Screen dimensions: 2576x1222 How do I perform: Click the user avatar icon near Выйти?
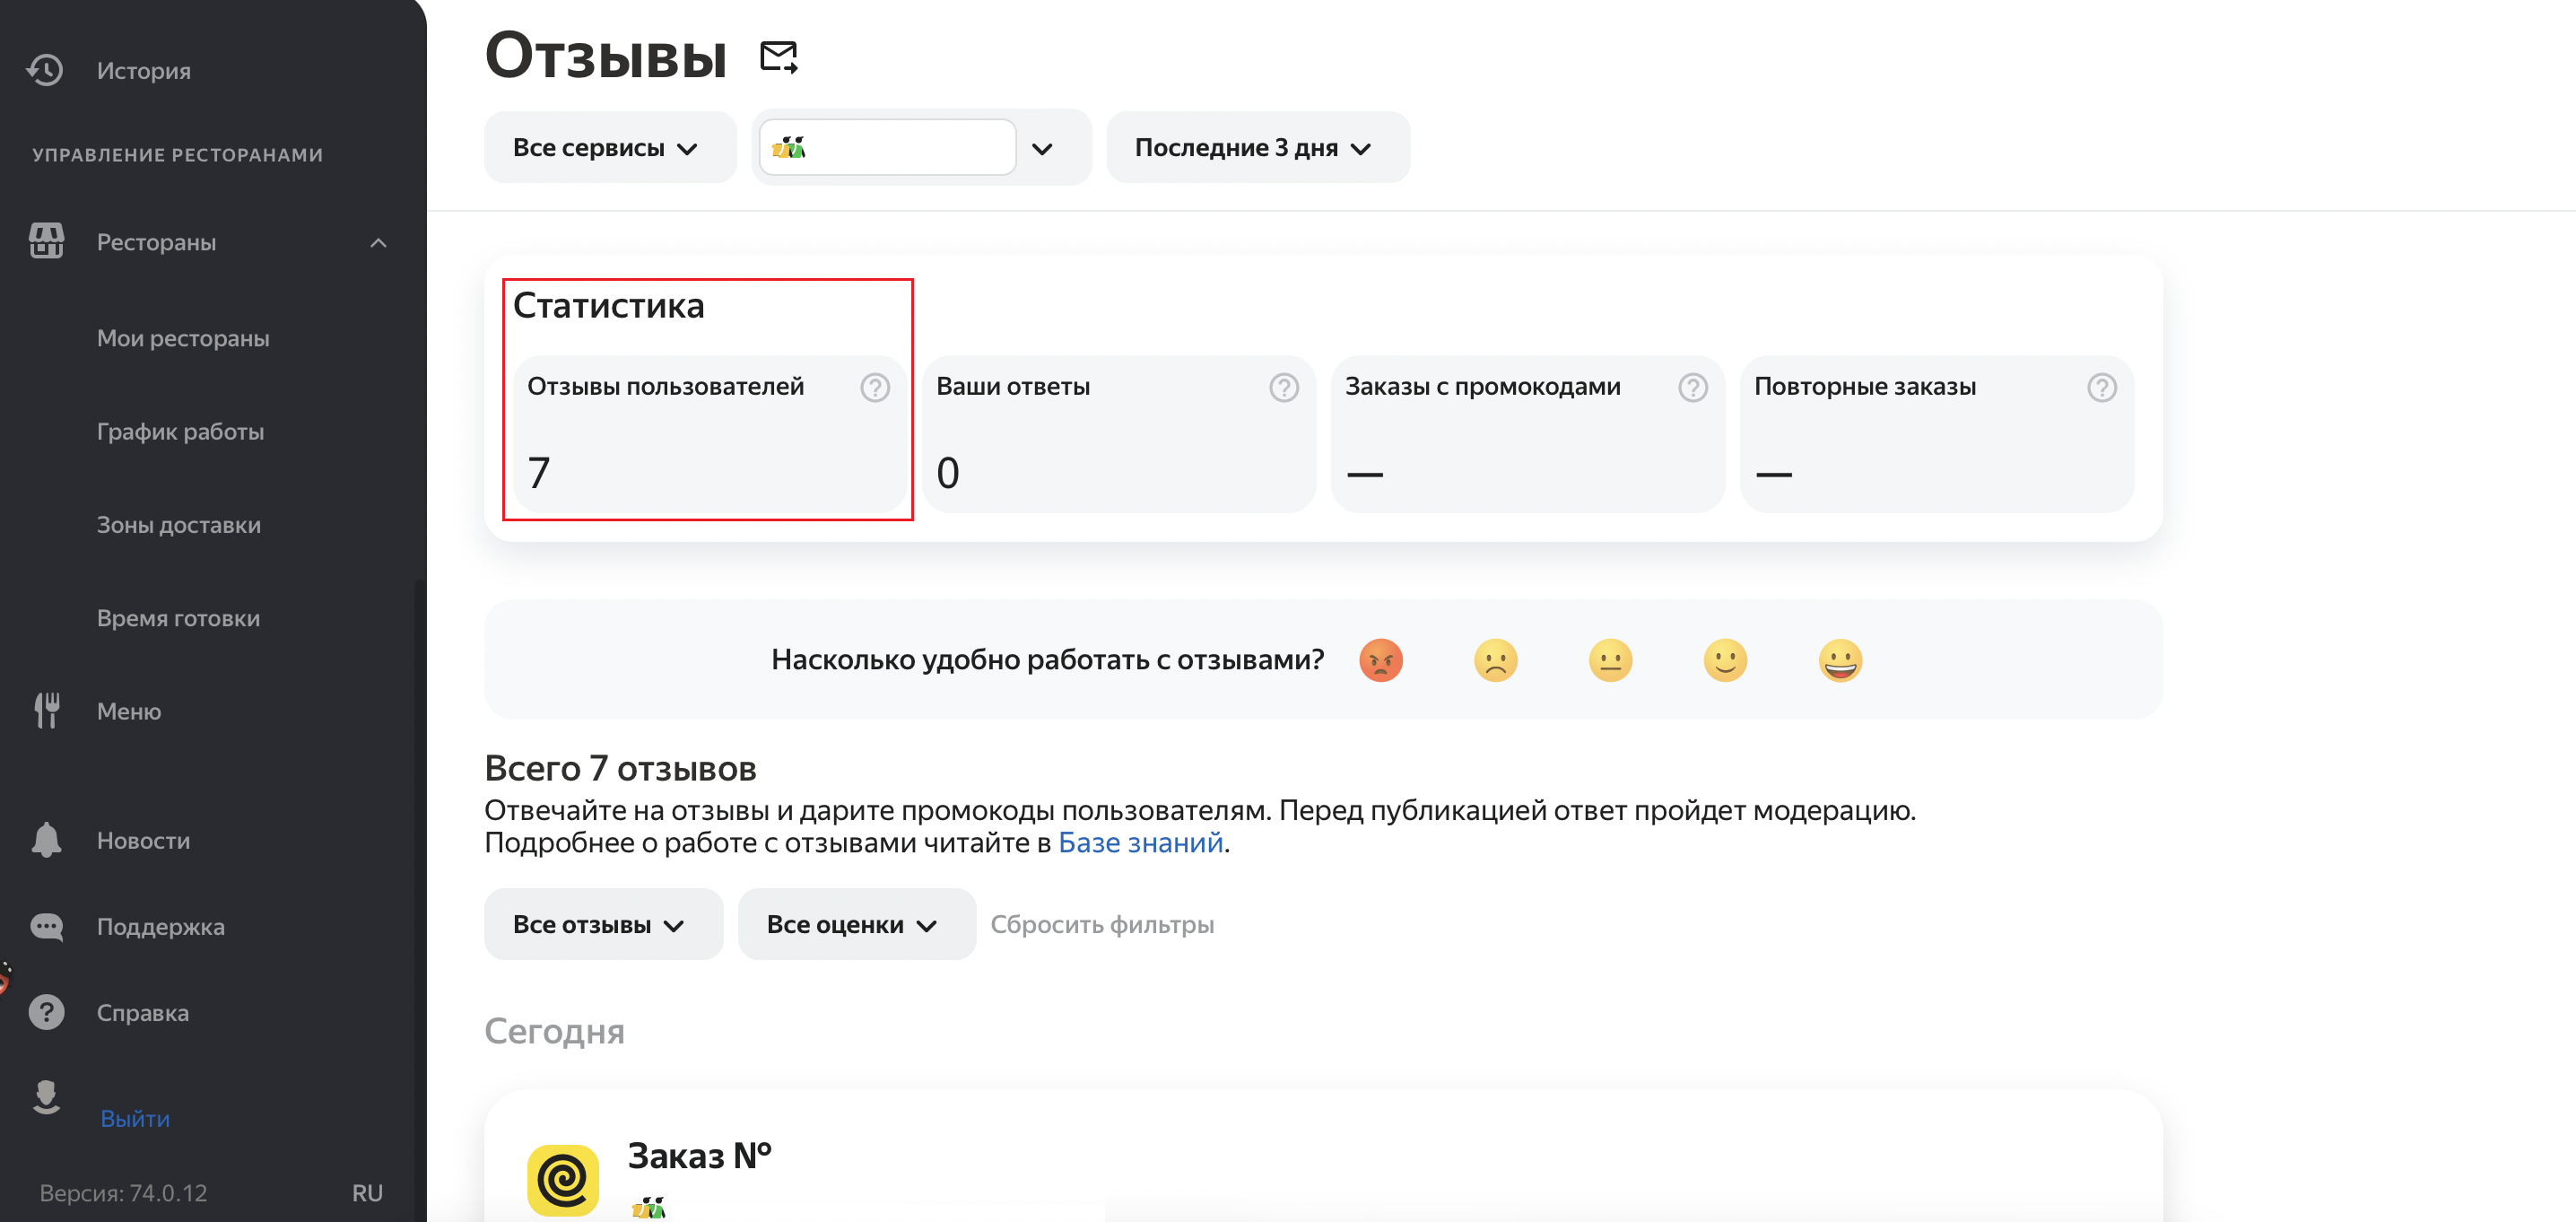click(46, 1096)
